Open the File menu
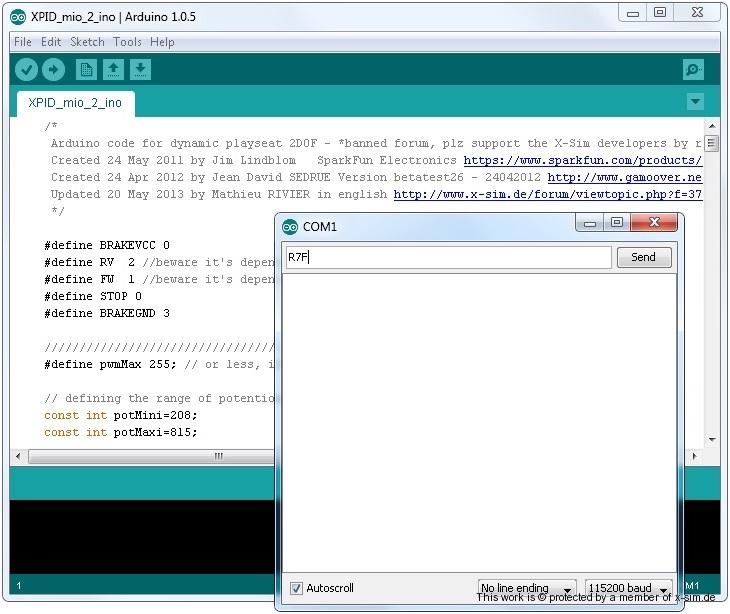Image resolution: width=730 pixels, height=614 pixels. coord(22,42)
